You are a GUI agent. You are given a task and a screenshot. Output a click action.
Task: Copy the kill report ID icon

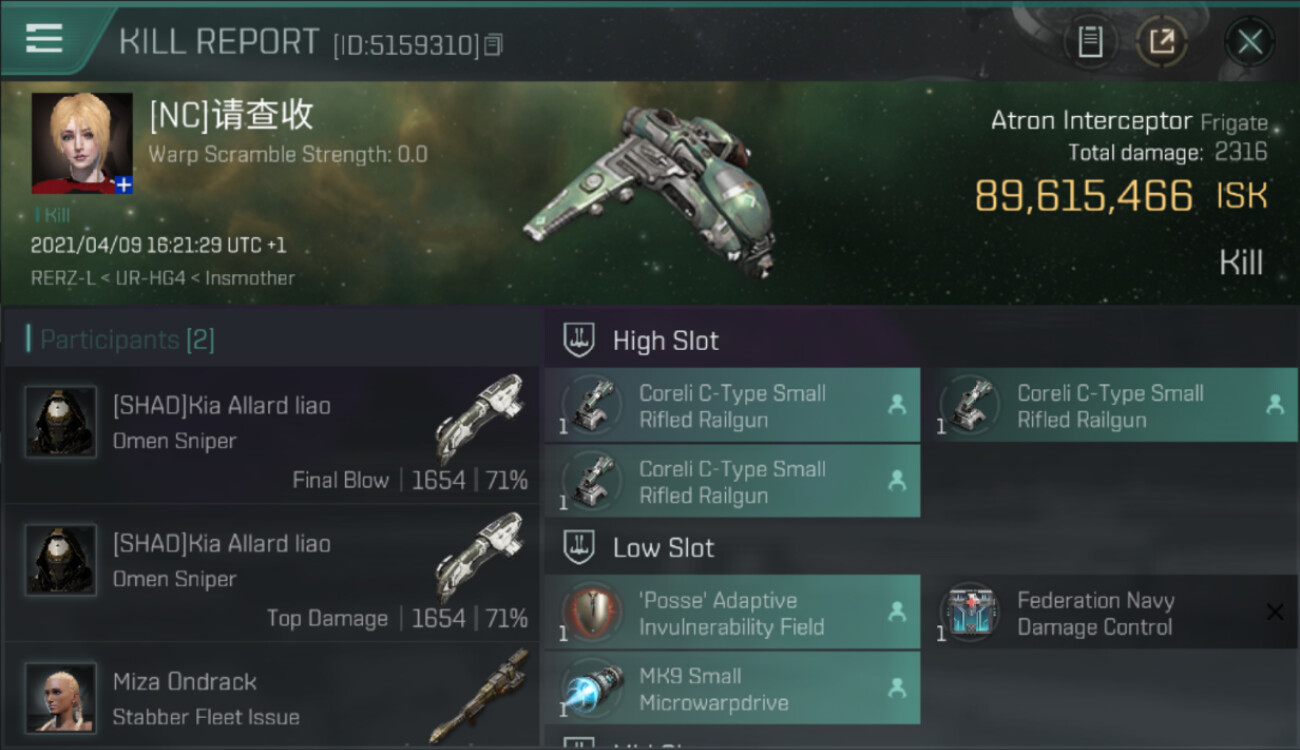(x=492, y=45)
